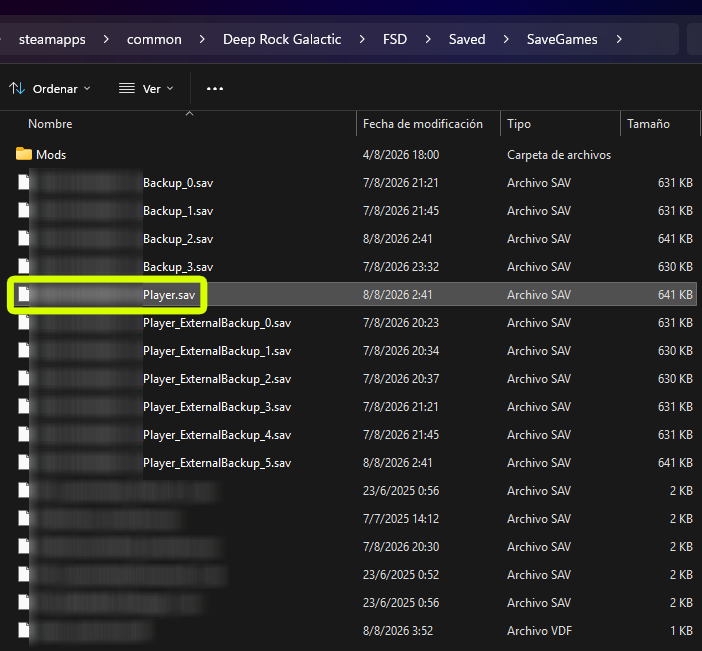
Task: Expand chevron after Deep Rock Galactic
Action: [x=362, y=39]
